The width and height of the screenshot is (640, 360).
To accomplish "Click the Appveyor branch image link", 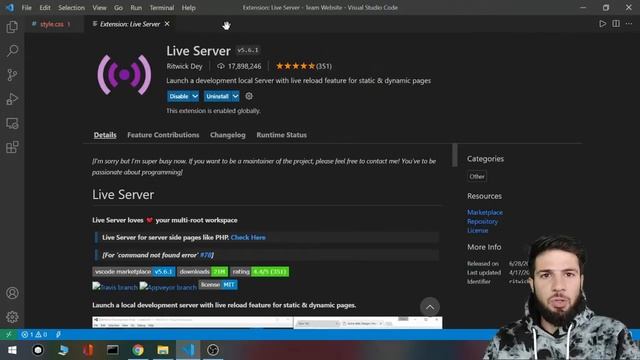I will (168, 287).
